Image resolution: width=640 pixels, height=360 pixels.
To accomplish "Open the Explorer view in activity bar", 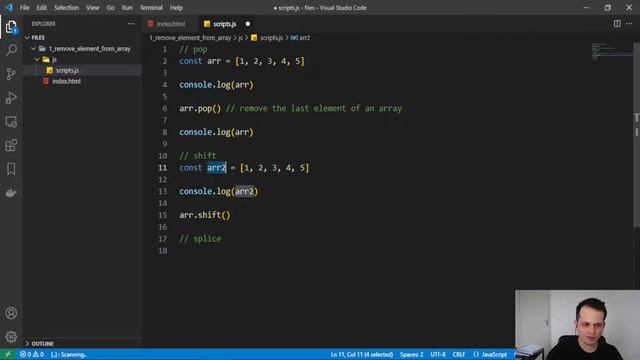I will point(11,27).
